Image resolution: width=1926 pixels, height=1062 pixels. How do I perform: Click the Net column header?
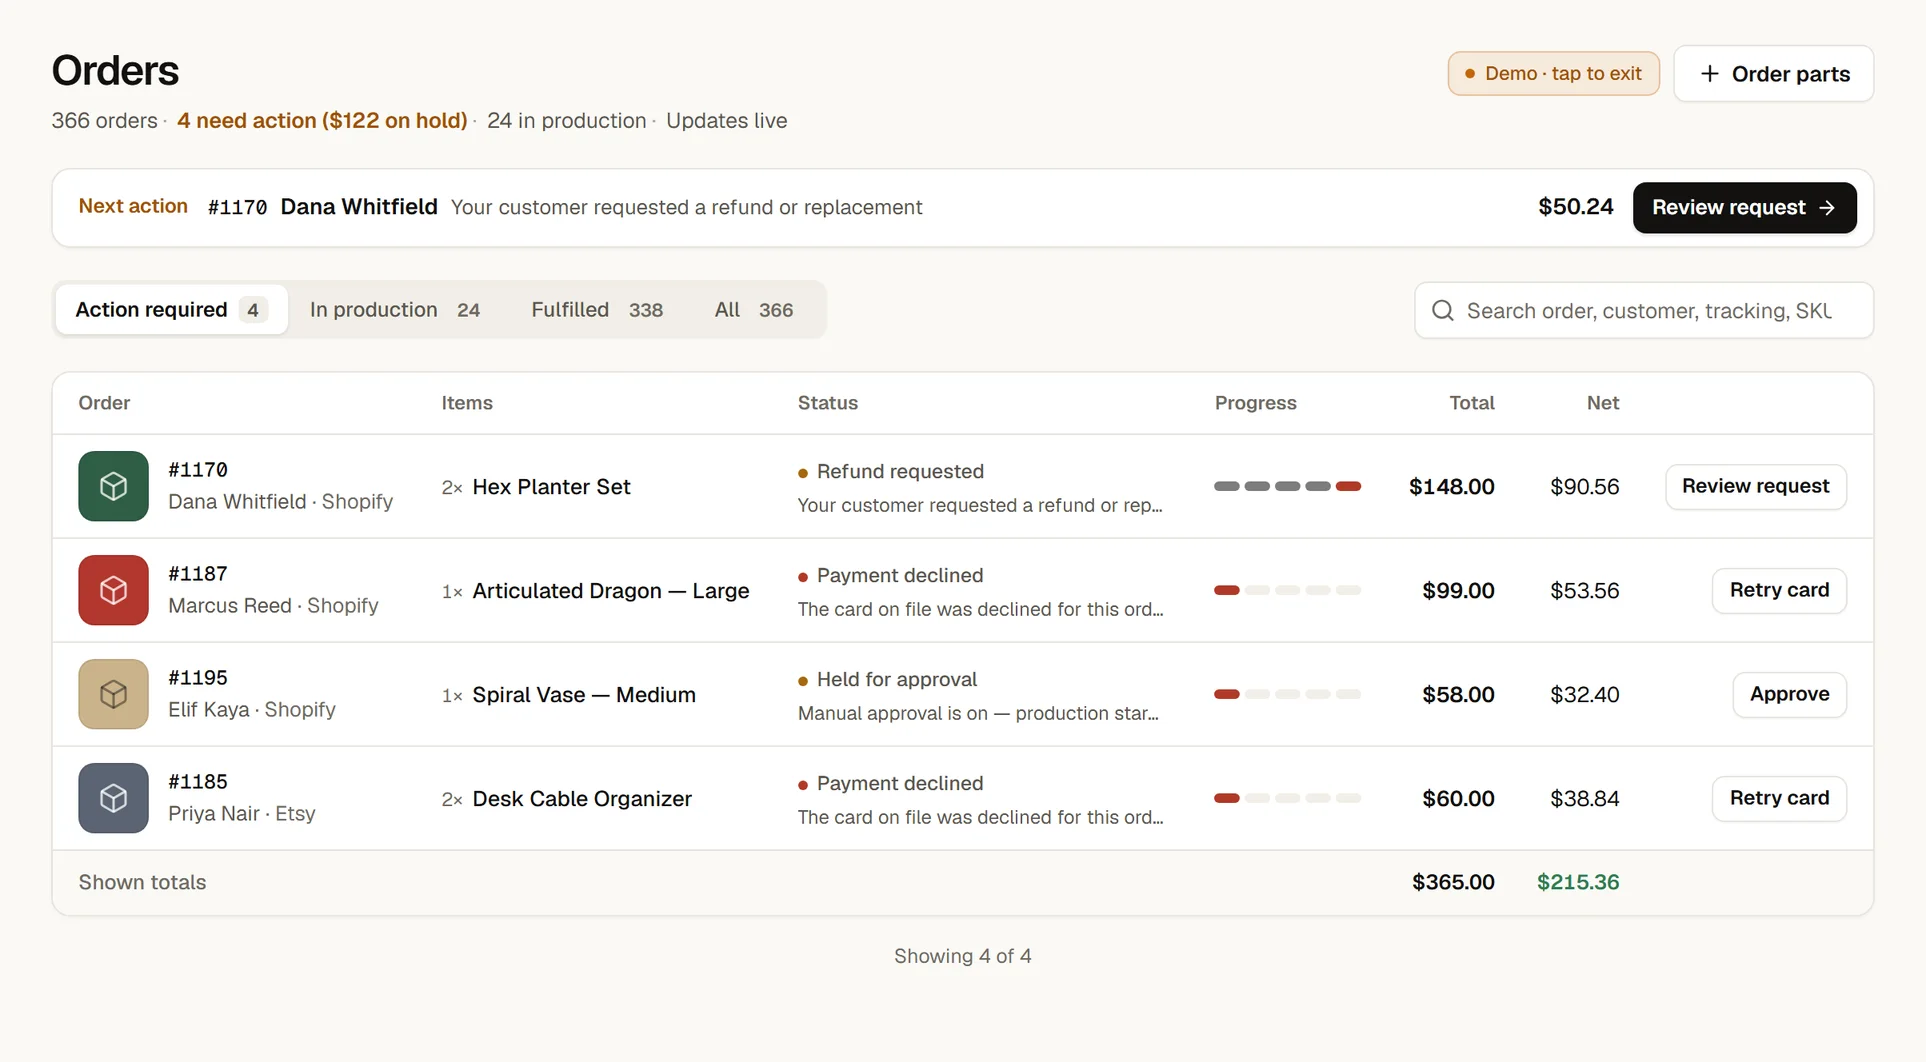[x=1602, y=403]
